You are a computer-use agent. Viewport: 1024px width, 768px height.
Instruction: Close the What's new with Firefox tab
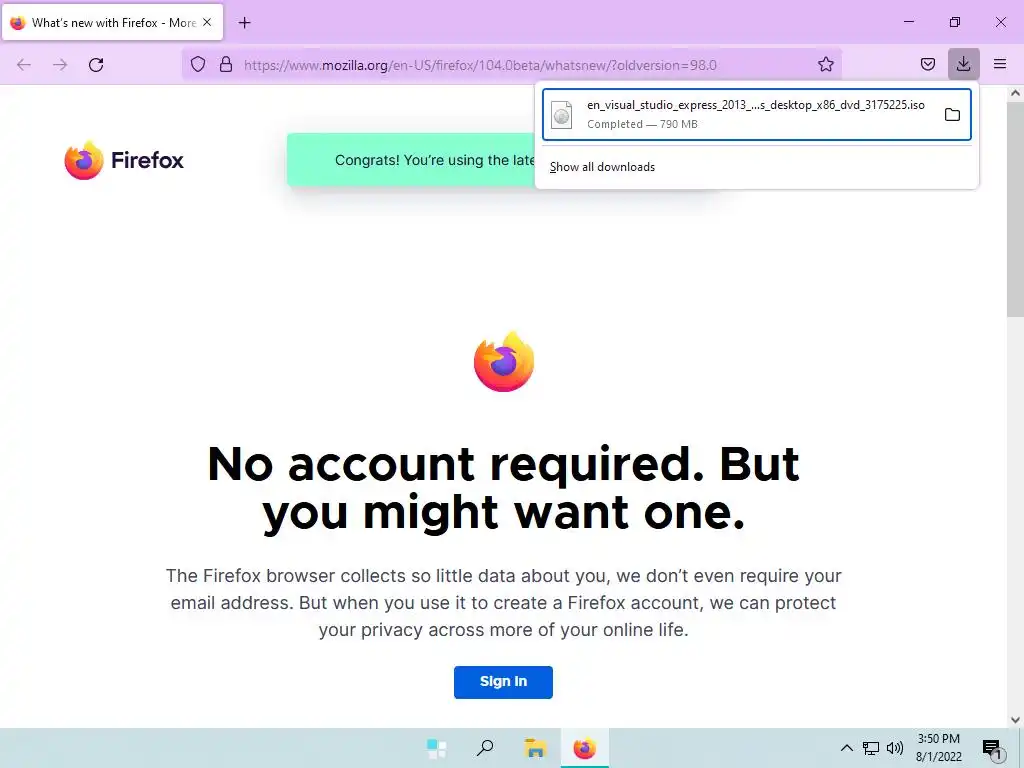207,22
